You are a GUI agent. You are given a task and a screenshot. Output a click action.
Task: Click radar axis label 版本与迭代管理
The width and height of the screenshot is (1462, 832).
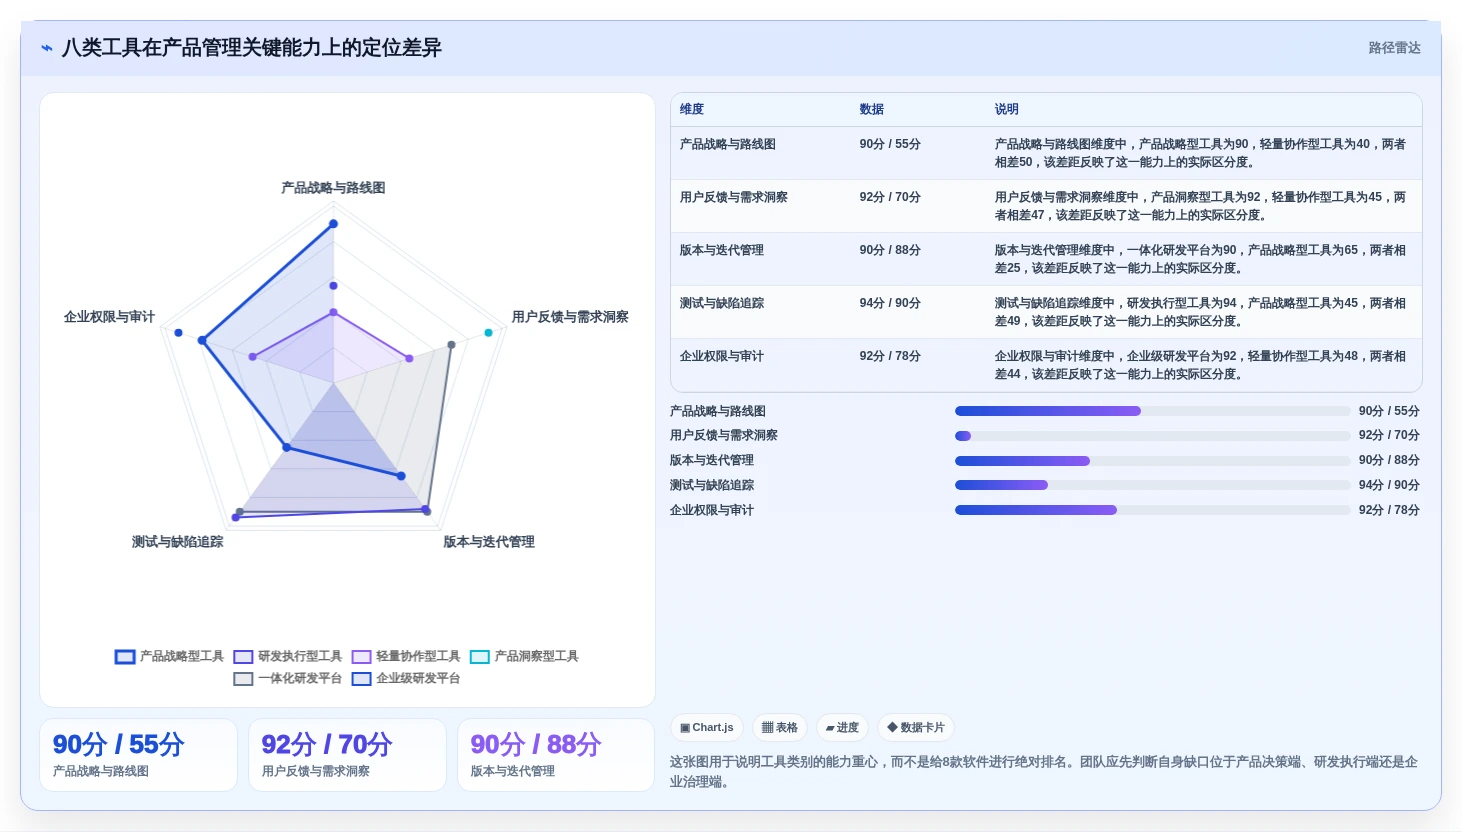489,542
